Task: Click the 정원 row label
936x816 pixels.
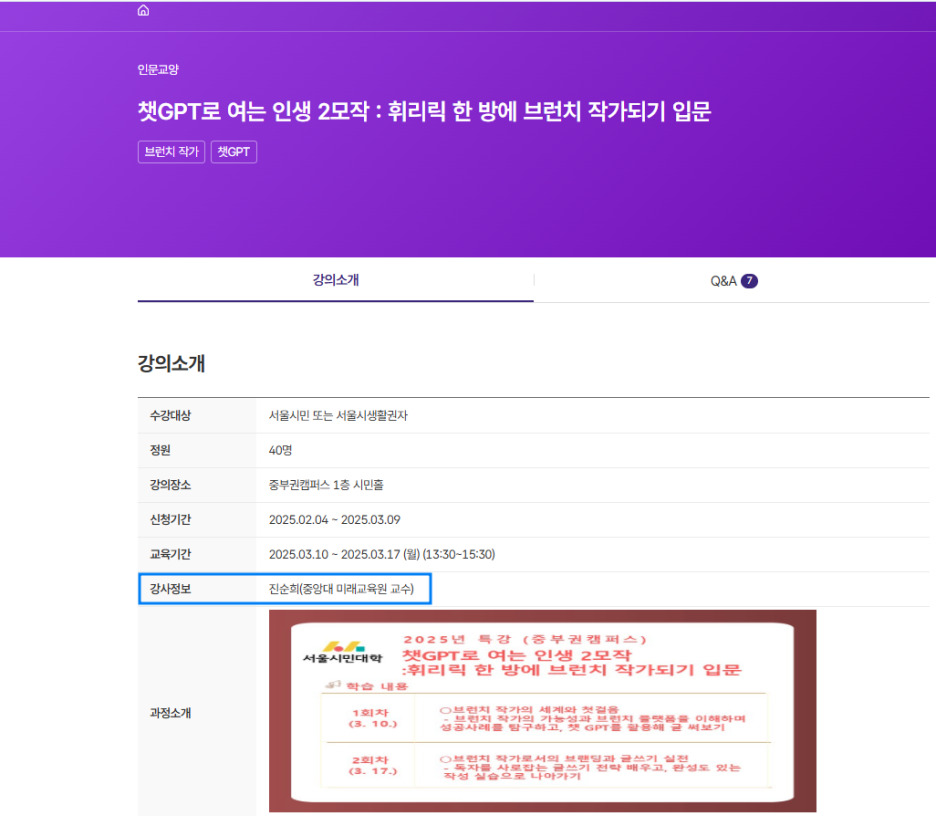Action: pos(160,450)
